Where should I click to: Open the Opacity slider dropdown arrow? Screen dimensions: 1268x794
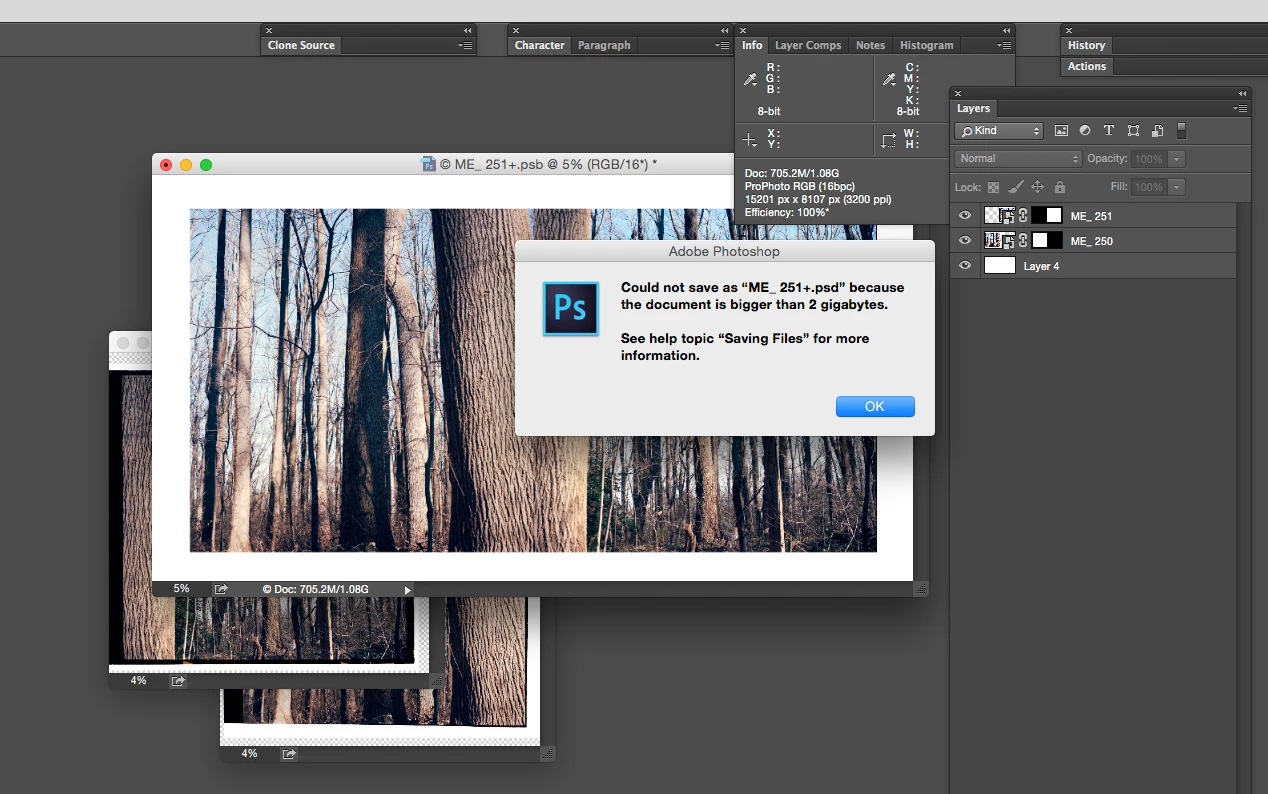click(x=1177, y=159)
